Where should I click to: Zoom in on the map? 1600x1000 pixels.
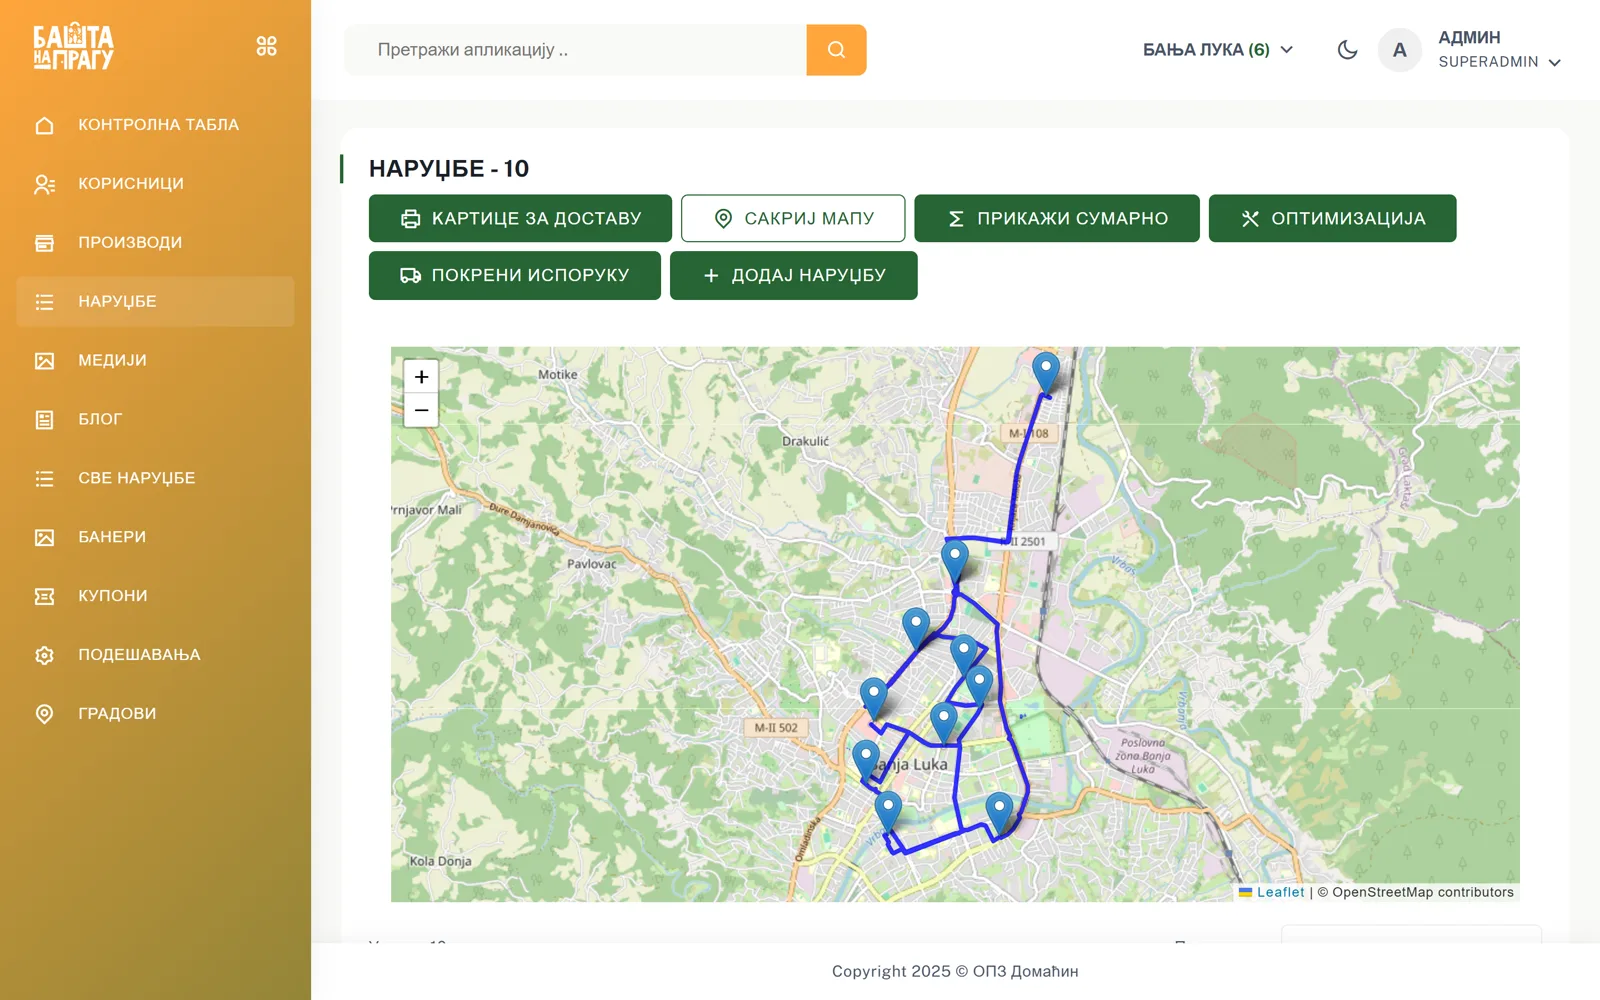click(421, 377)
